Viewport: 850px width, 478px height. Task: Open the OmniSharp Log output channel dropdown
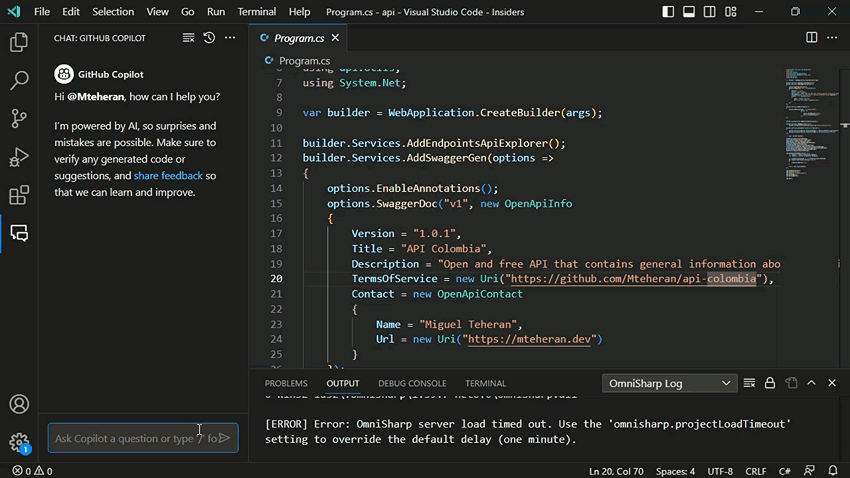coord(669,383)
